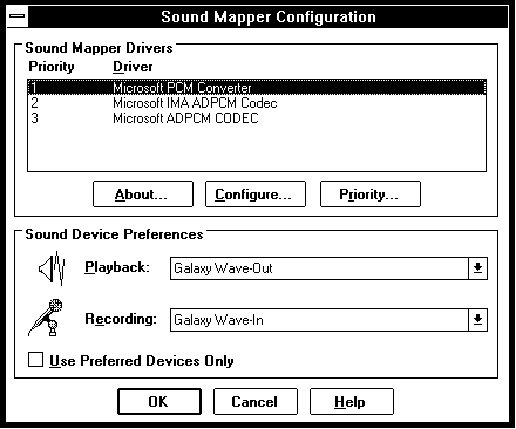This screenshot has height=429, width=516.
Task: Click the Cancel button
Action: click(x=255, y=402)
